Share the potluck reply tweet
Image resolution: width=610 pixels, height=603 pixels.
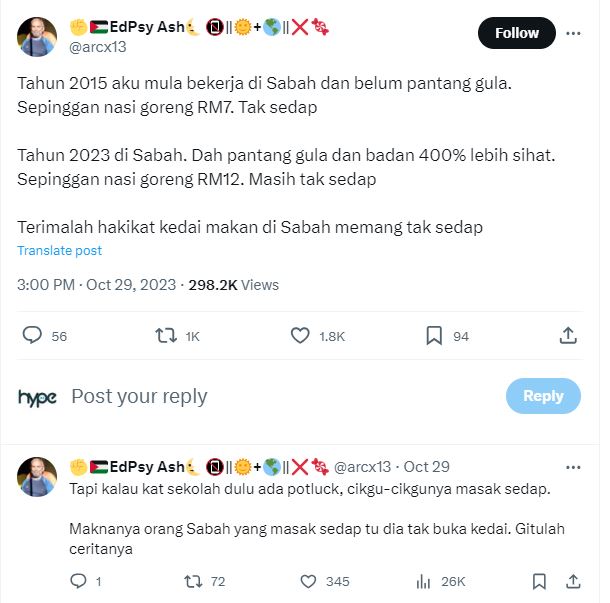[573, 581]
